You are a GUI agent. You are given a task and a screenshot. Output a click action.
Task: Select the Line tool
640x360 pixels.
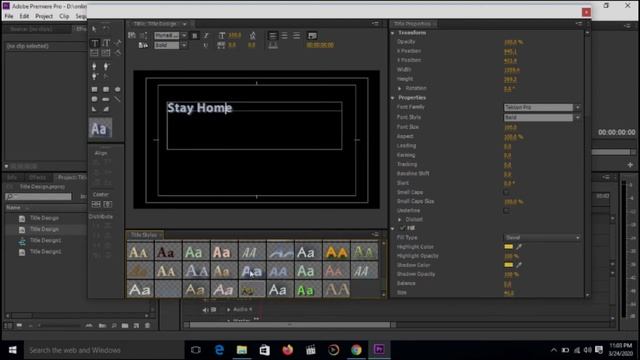[x=118, y=99]
